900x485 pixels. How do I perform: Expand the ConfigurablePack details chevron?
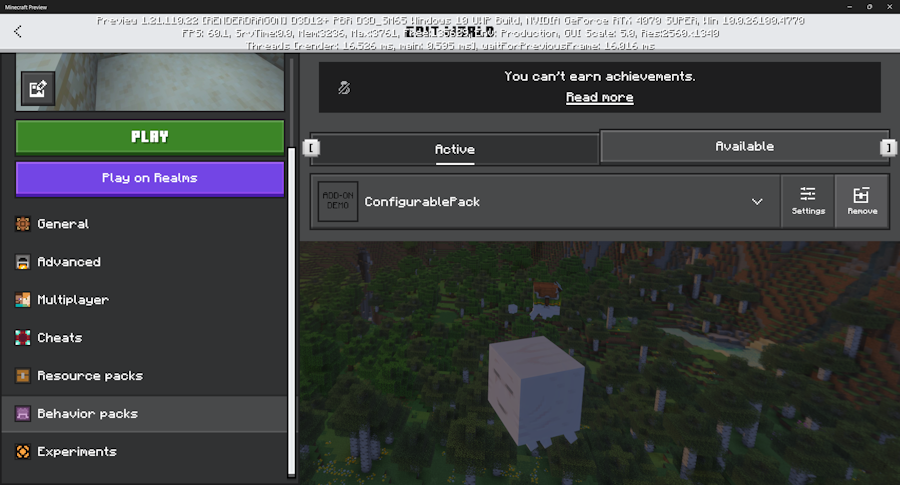[x=757, y=201]
